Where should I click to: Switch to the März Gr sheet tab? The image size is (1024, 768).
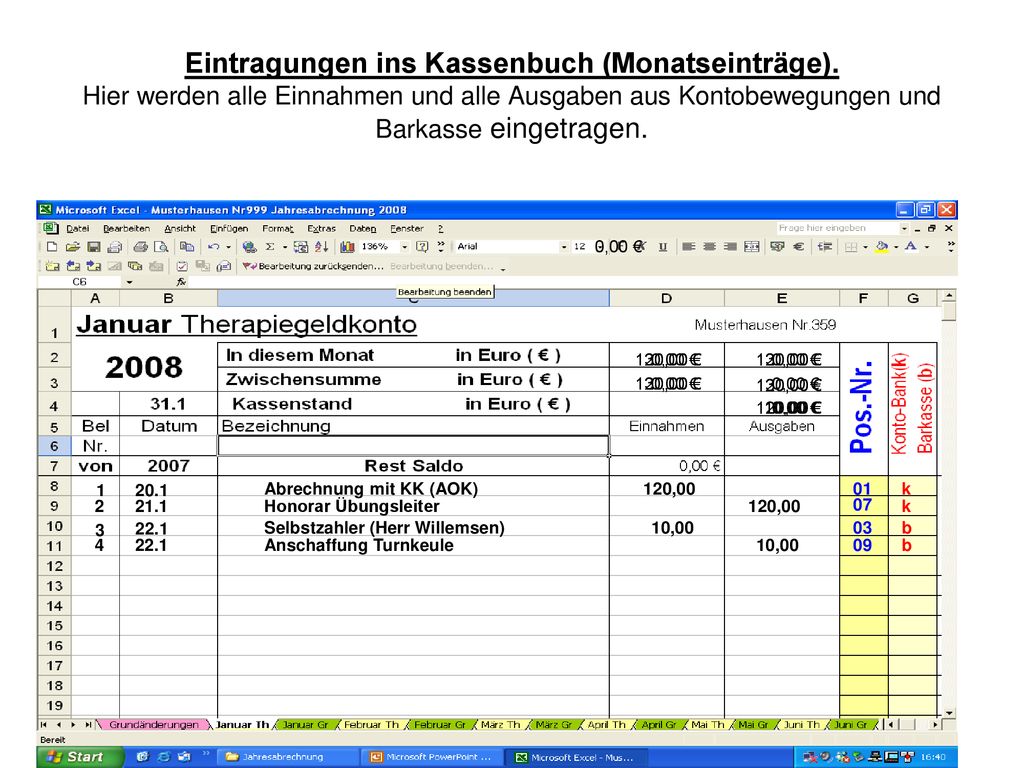pyautogui.click(x=553, y=725)
